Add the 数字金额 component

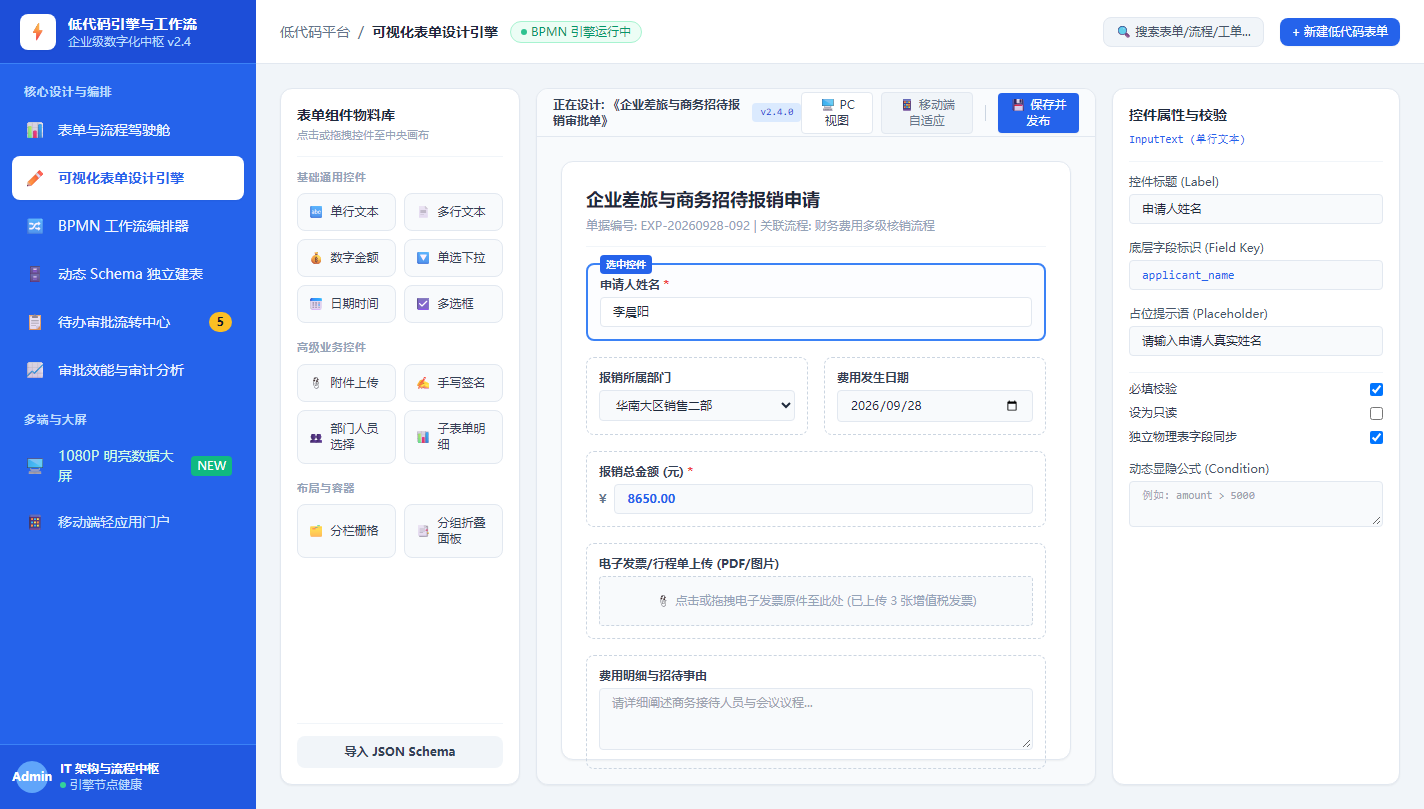(x=346, y=258)
